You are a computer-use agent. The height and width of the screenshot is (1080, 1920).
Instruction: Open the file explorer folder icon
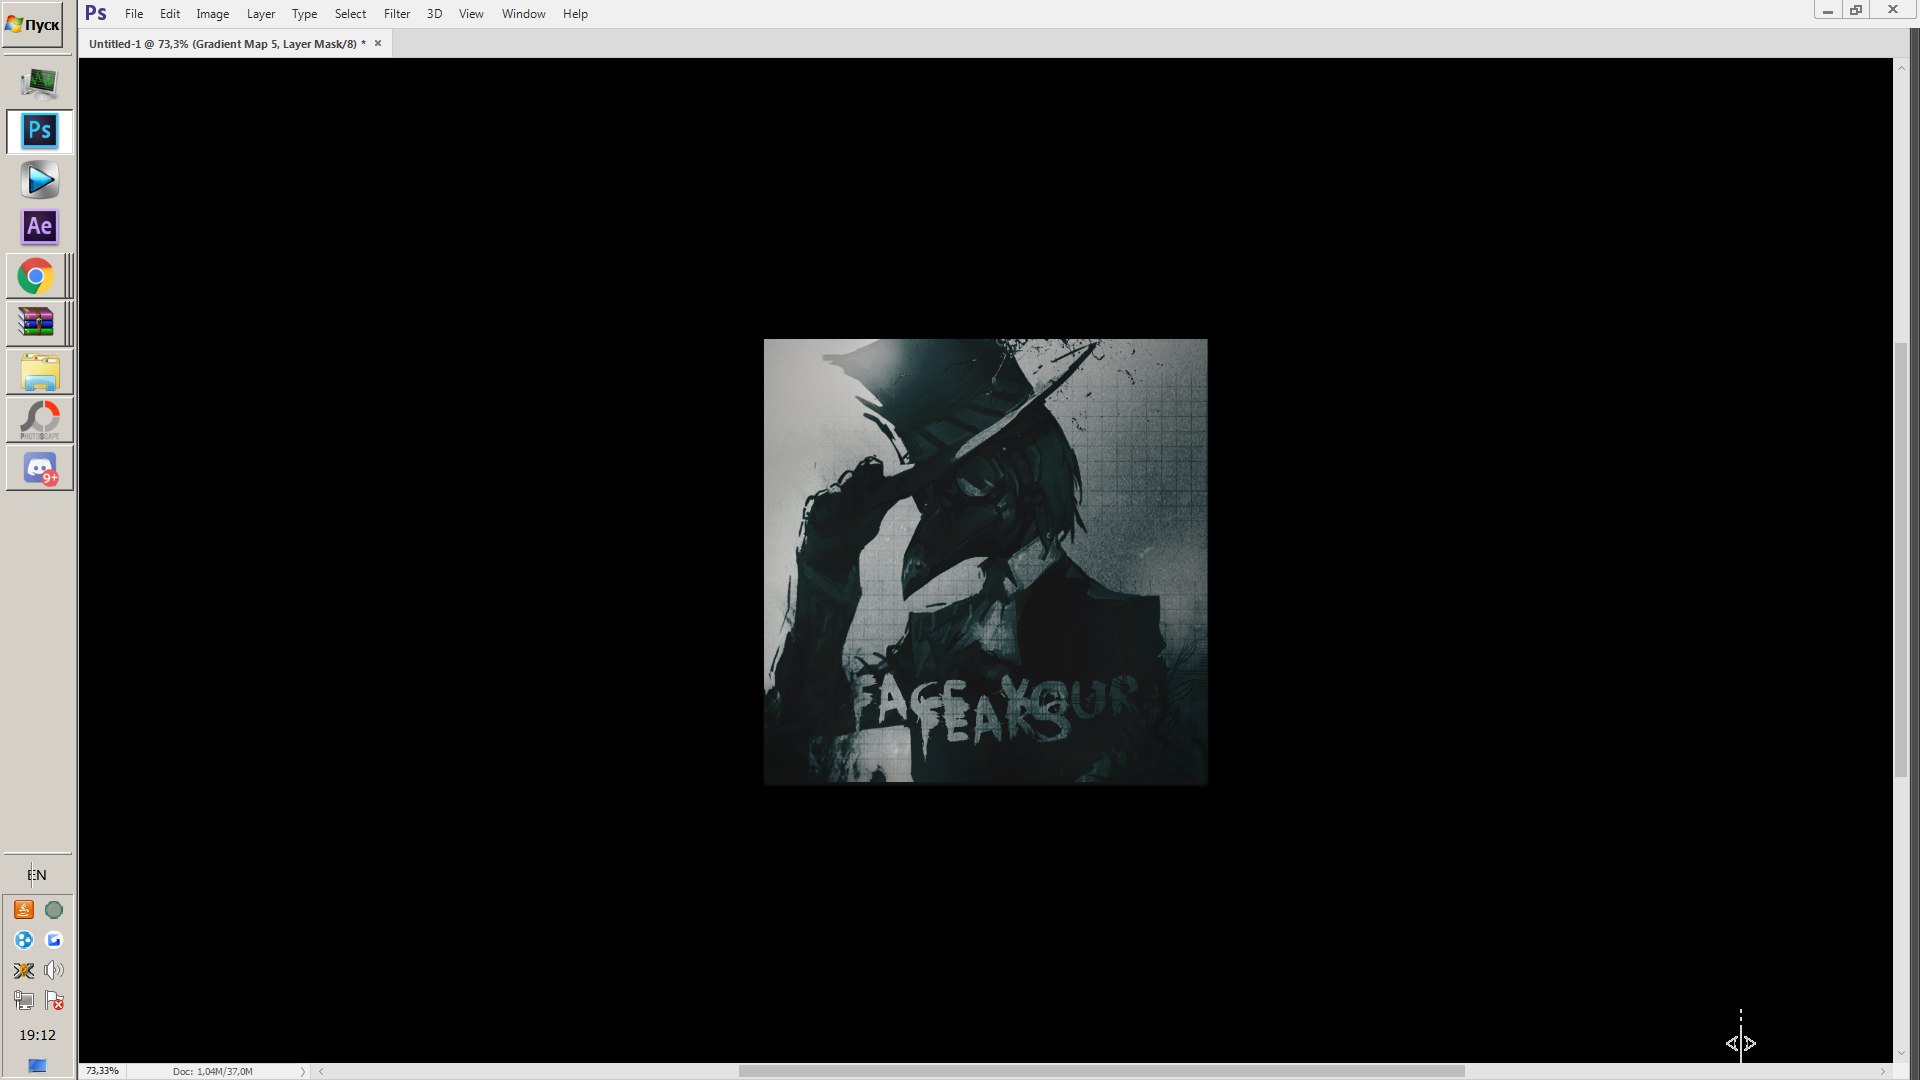(39, 373)
